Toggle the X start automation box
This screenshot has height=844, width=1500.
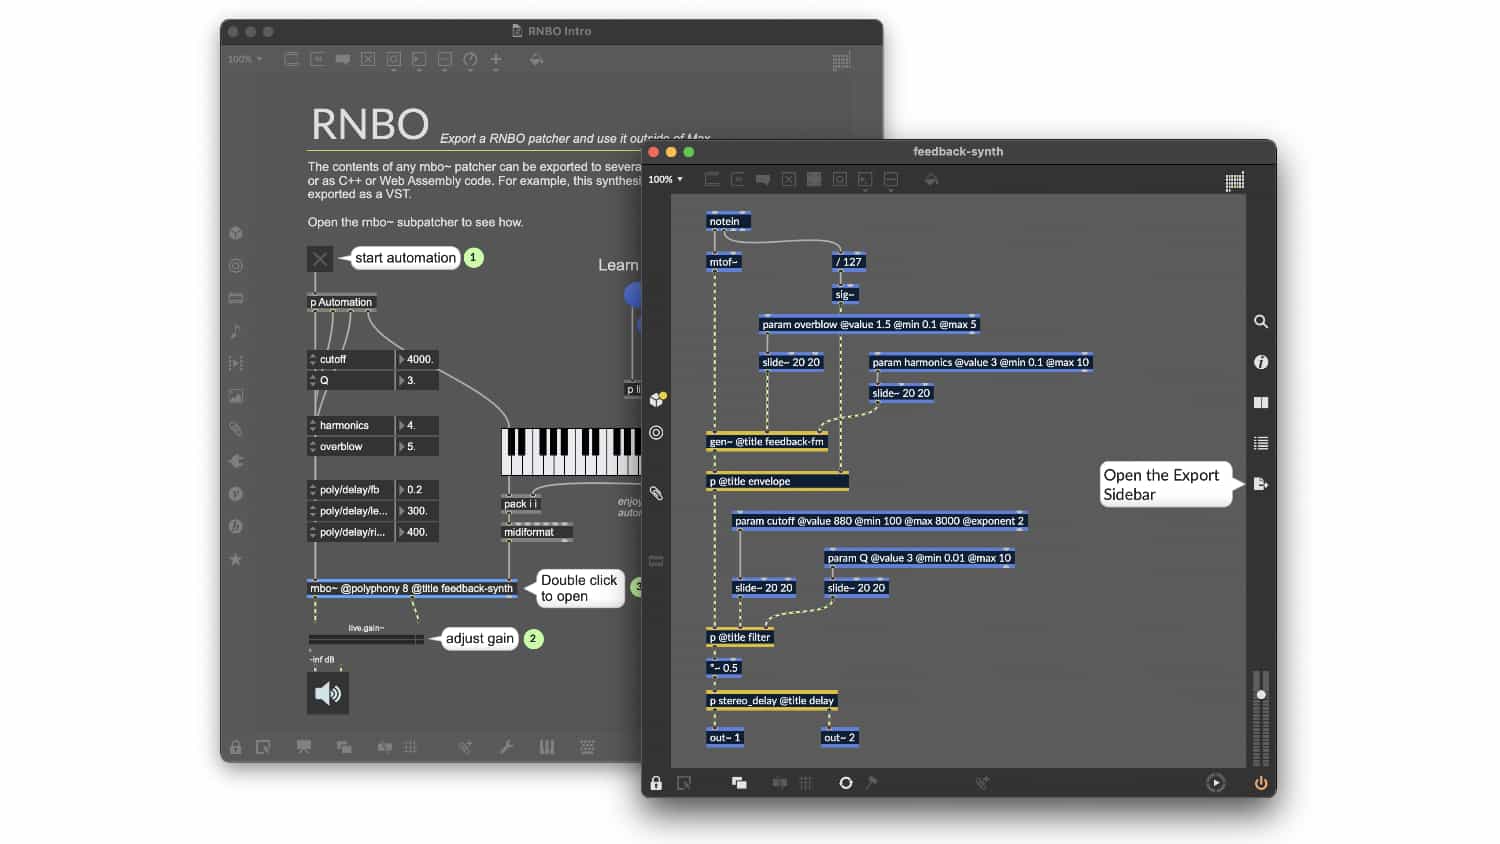click(320, 259)
